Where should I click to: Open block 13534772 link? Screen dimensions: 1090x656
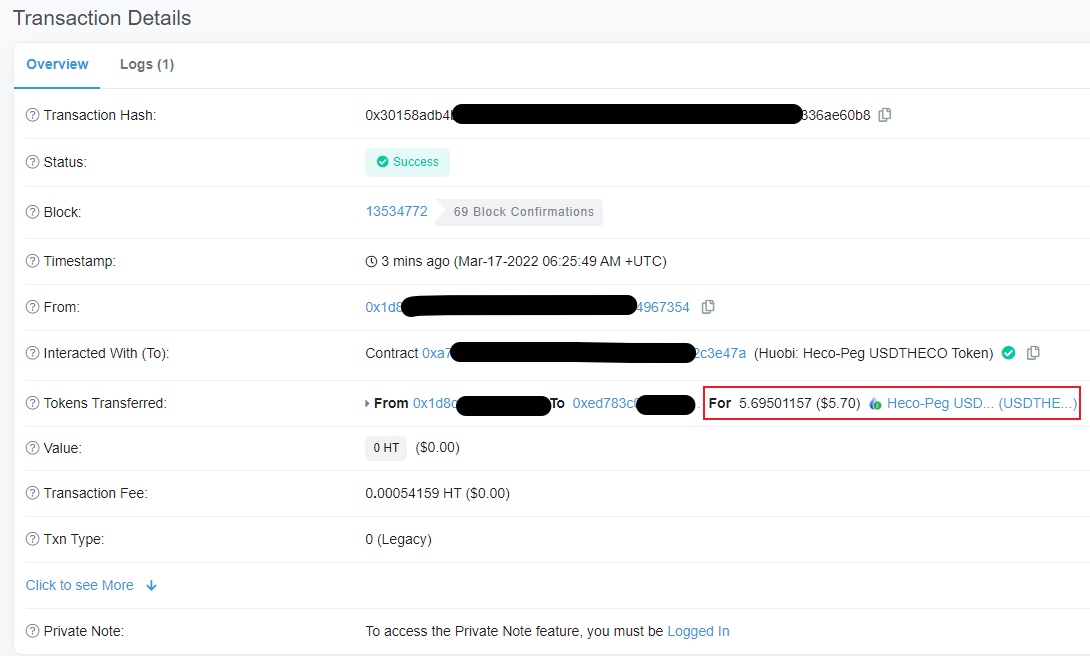(x=396, y=211)
